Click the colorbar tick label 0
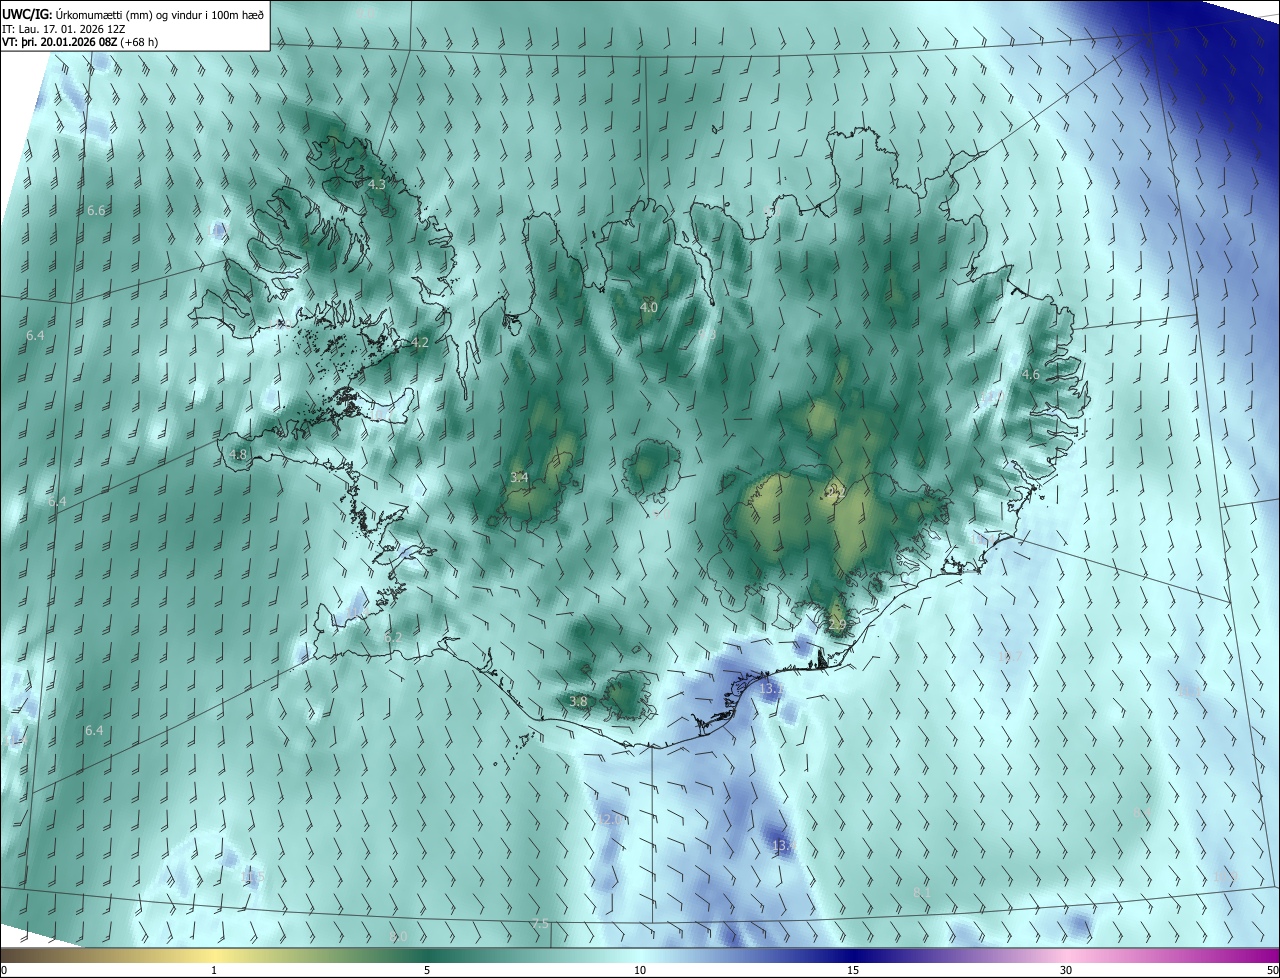This screenshot has width=1280, height=978. 4,970
